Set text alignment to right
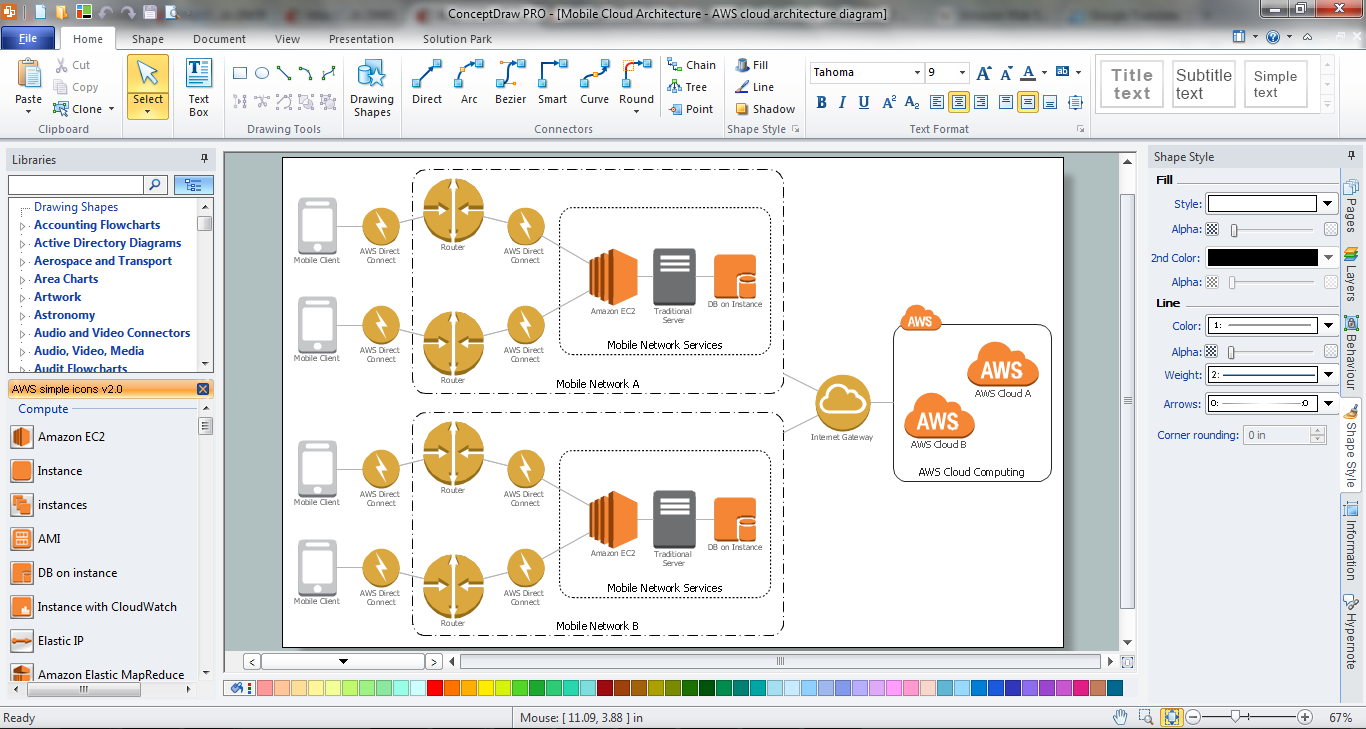1366x729 pixels. (981, 102)
